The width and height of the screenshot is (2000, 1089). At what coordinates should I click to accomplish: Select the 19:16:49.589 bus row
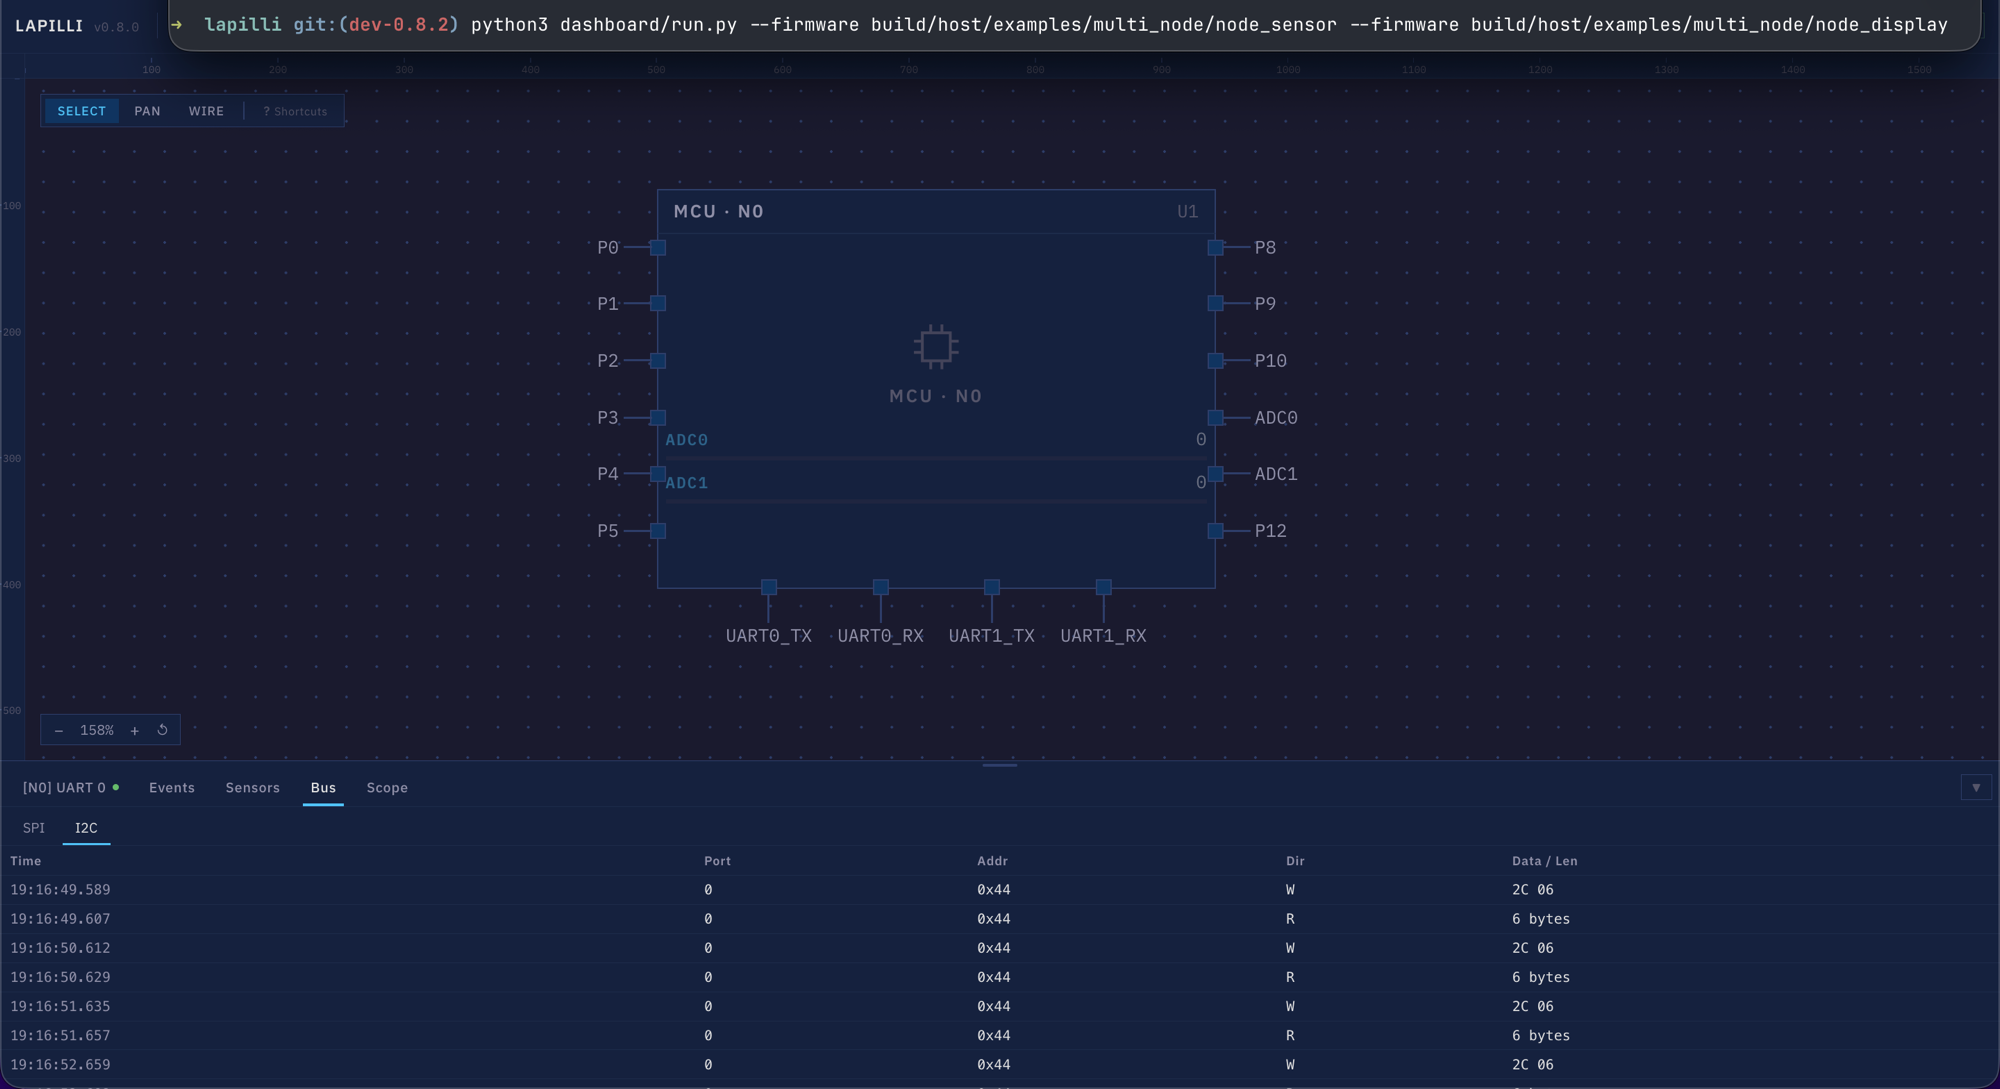(1000, 890)
